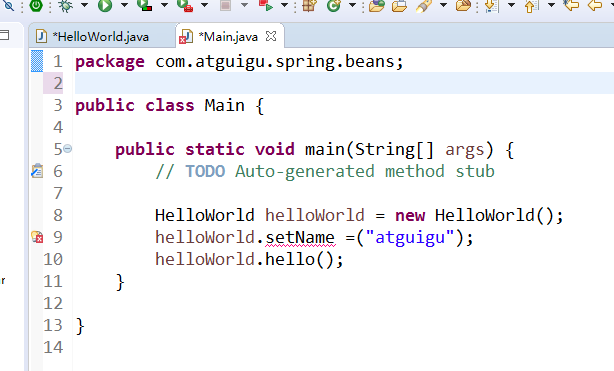Open the Next Annotation dropdown arrow

pos(511,5)
